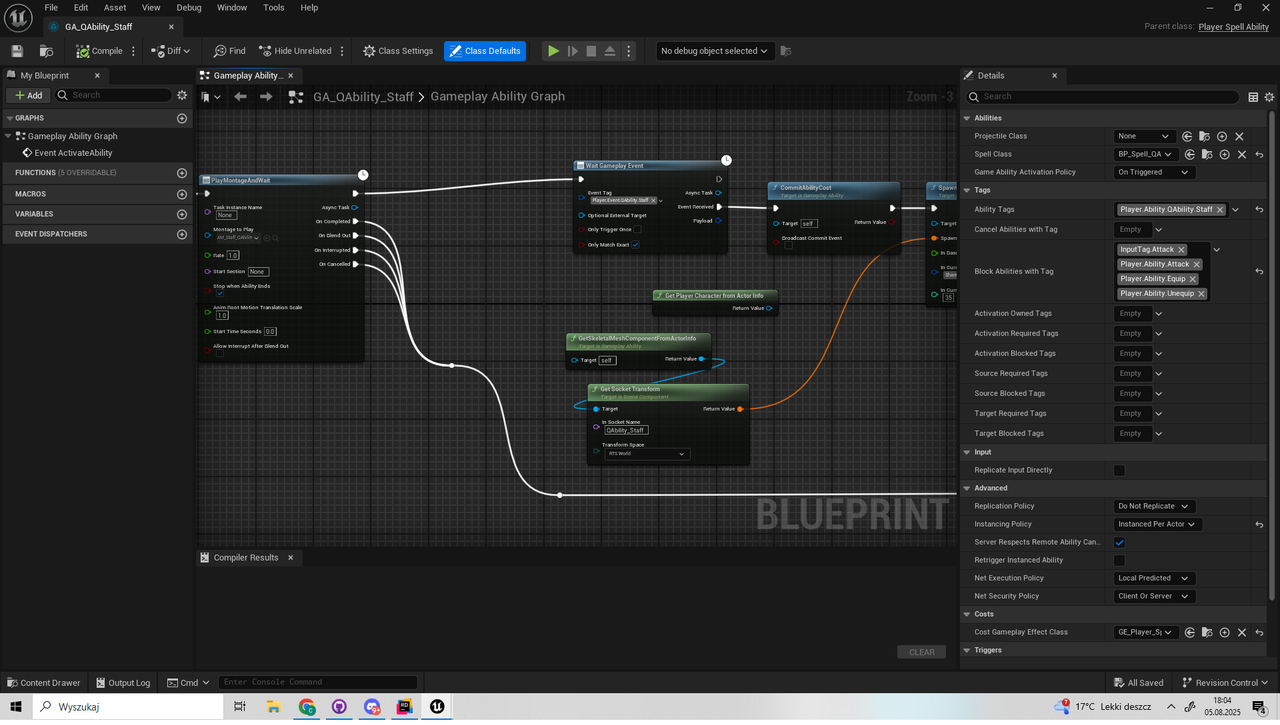Open the Compile options three-dot menu
1280x725 pixels.
click(x=133, y=51)
